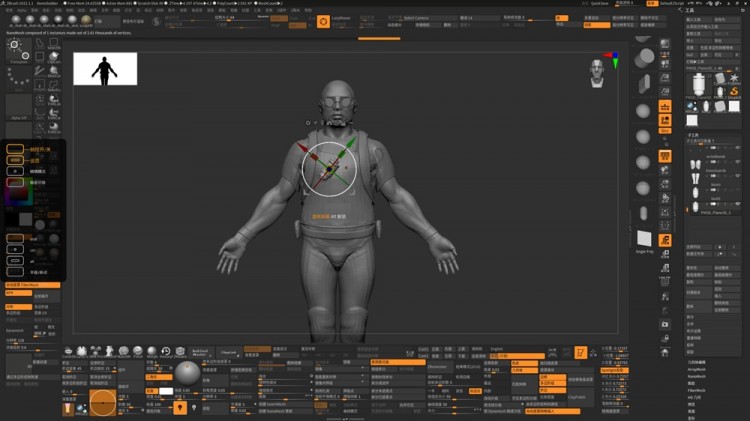
Task: Click the large material preview sphere
Action: pyautogui.click(x=187, y=373)
